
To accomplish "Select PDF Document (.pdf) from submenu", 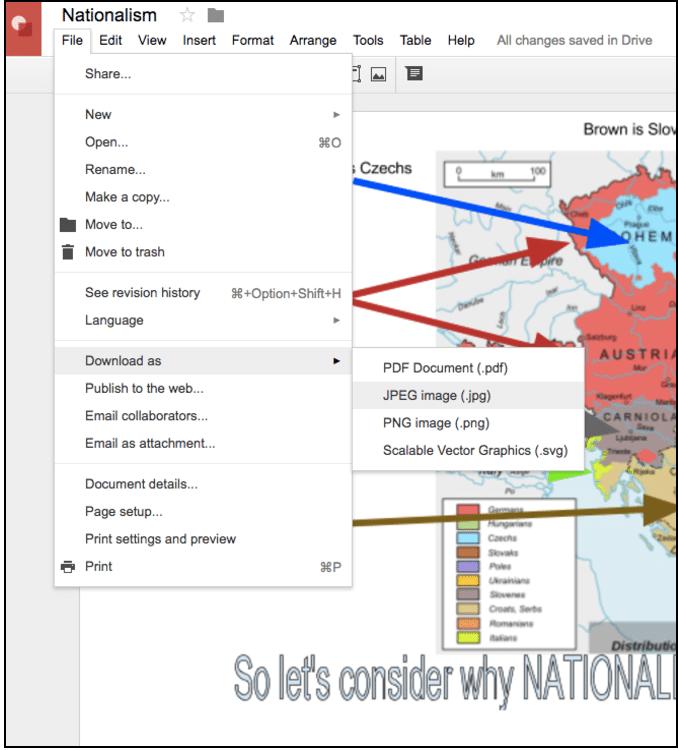I will click(x=445, y=369).
